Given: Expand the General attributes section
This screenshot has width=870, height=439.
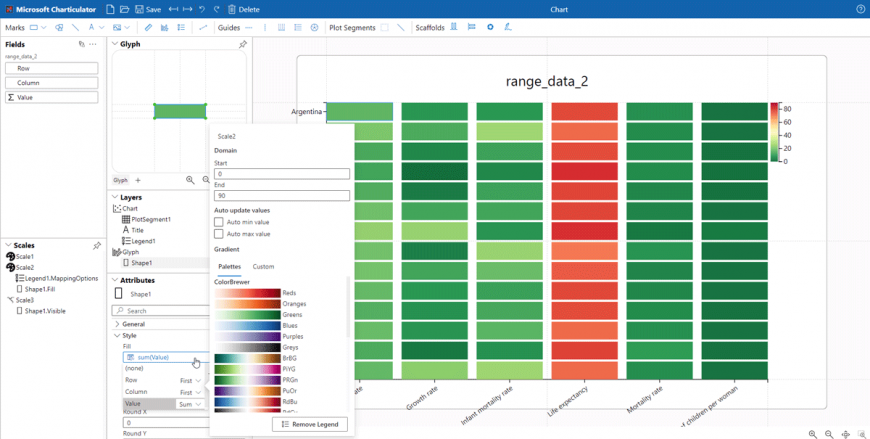Looking at the screenshot, I should (x=118, y=324).
